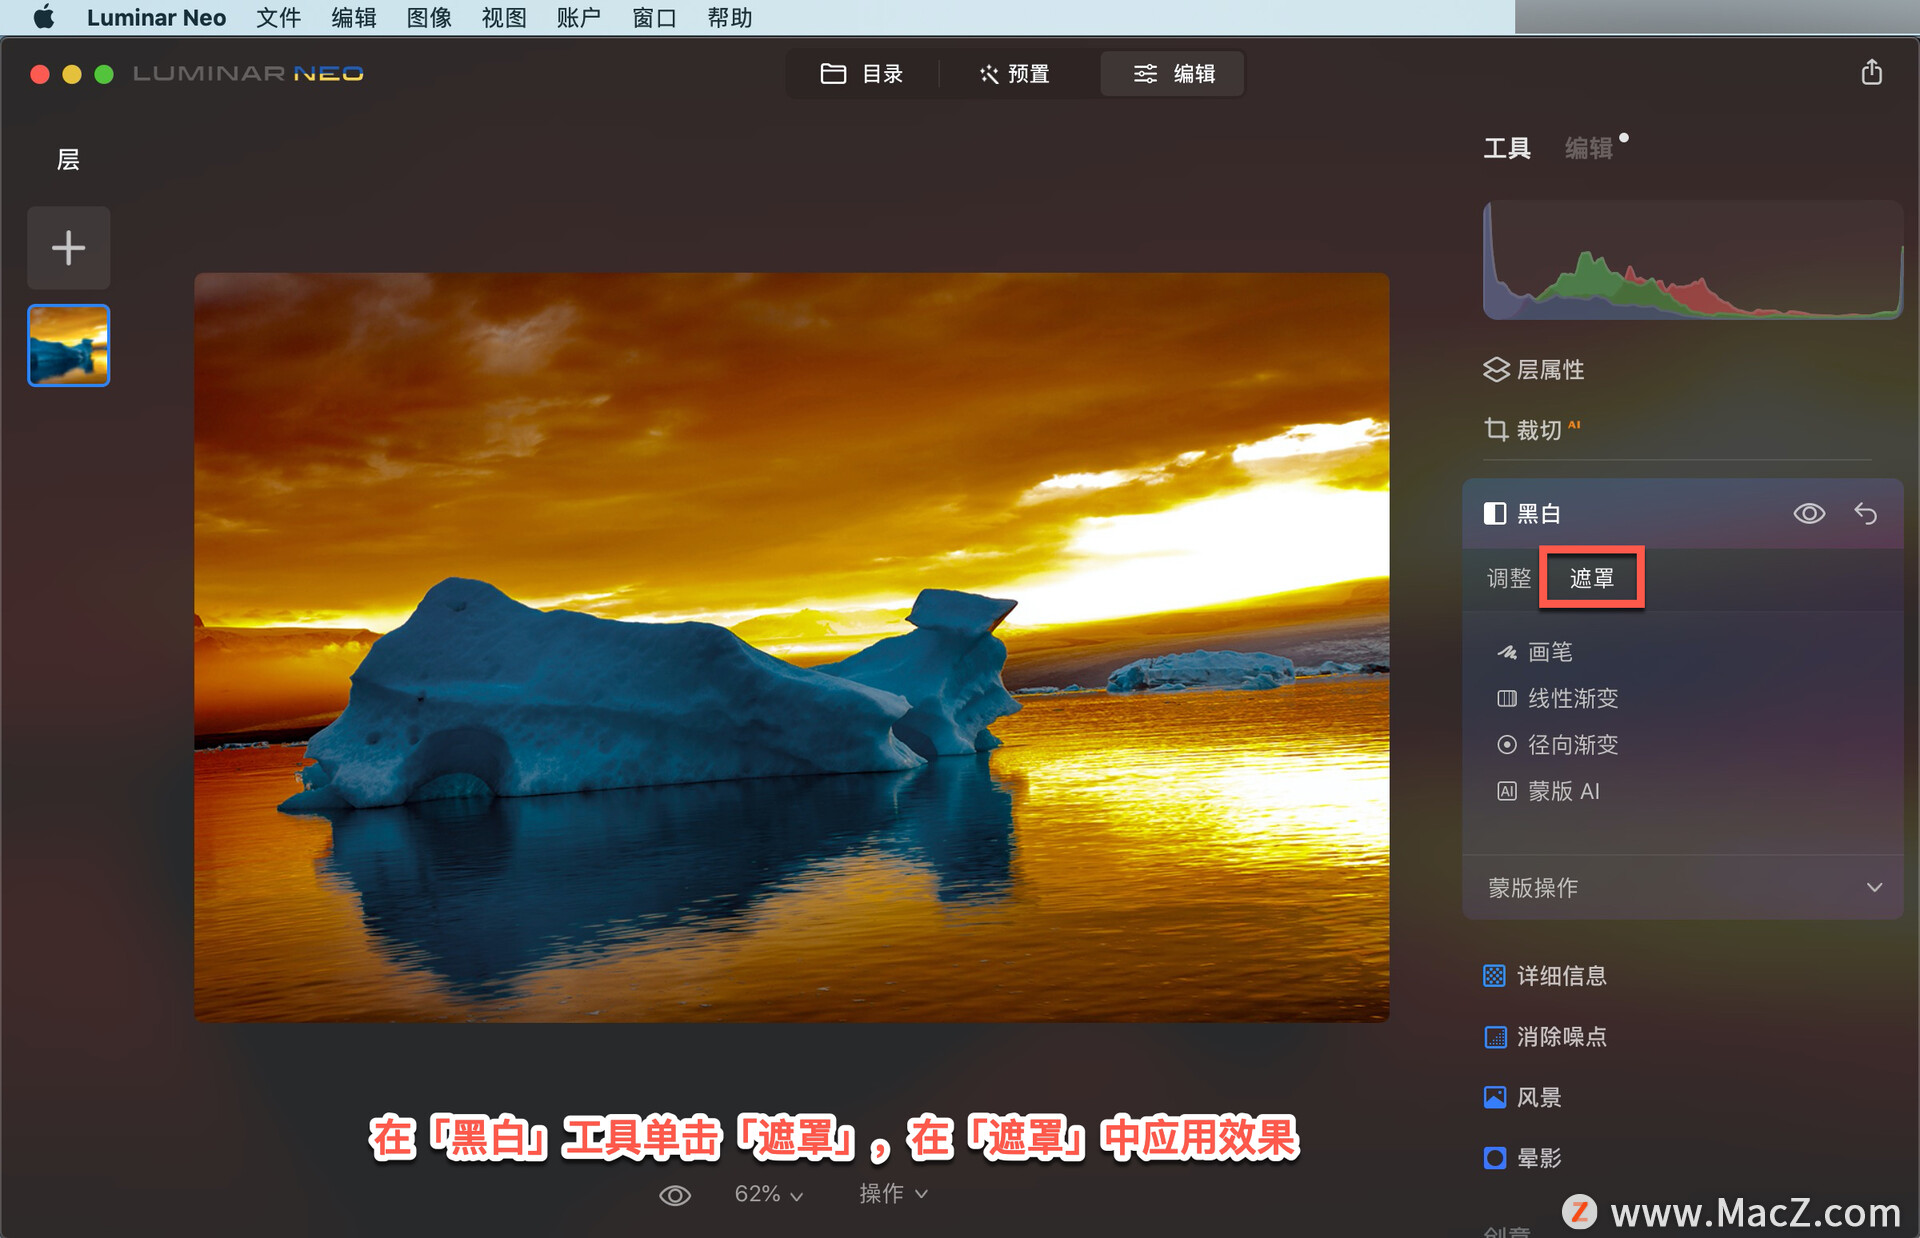Add a new layer with plus button

point(69,248)
